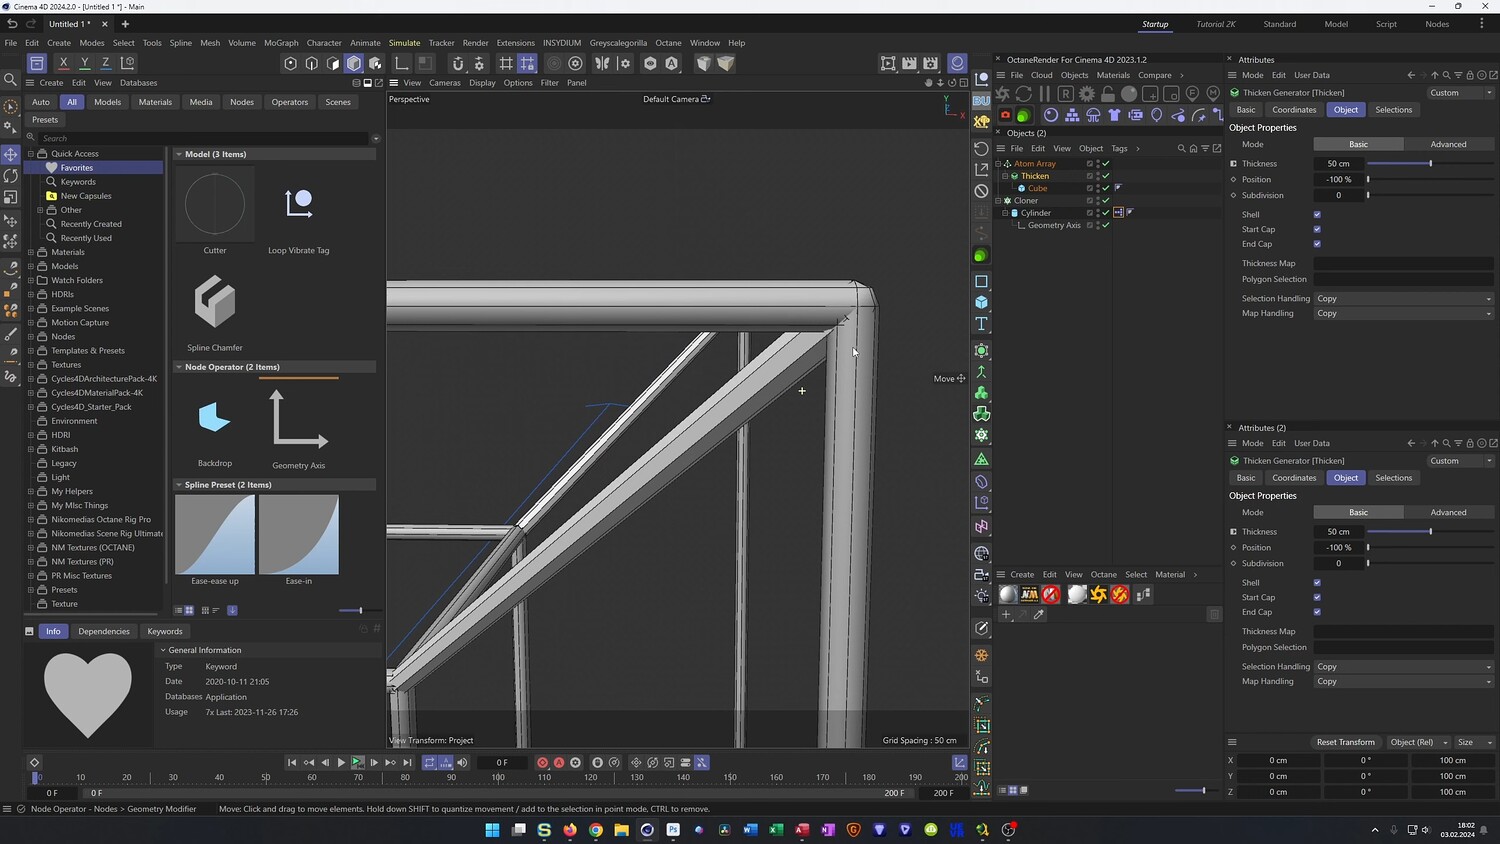The image size is (1500, 844).
Task: Click the search magnifier in Objects manager
Action: (x=1181, y=149)
